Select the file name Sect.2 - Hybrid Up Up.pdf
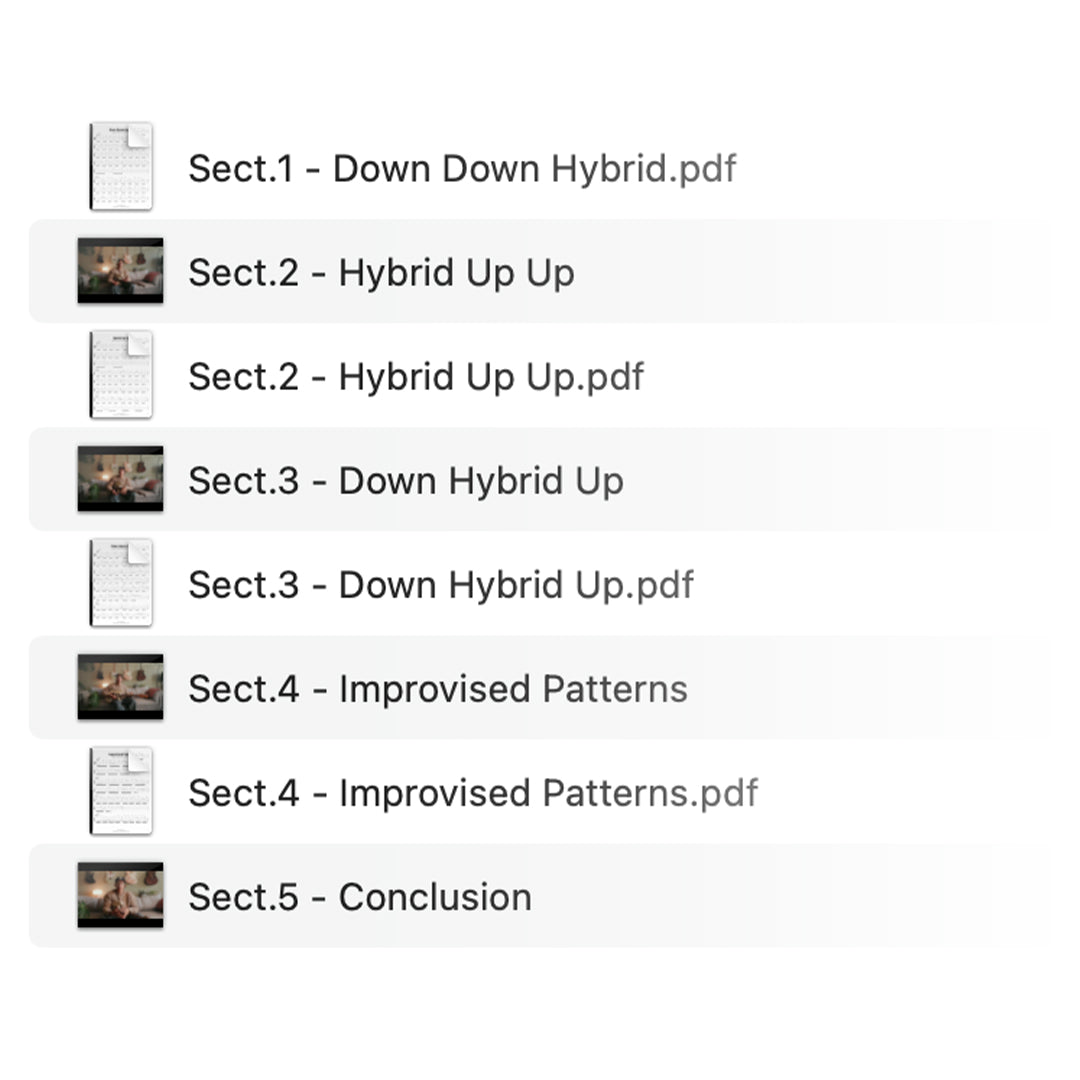The width and height of the screenshot is (1080, 1080). (416, 377)
